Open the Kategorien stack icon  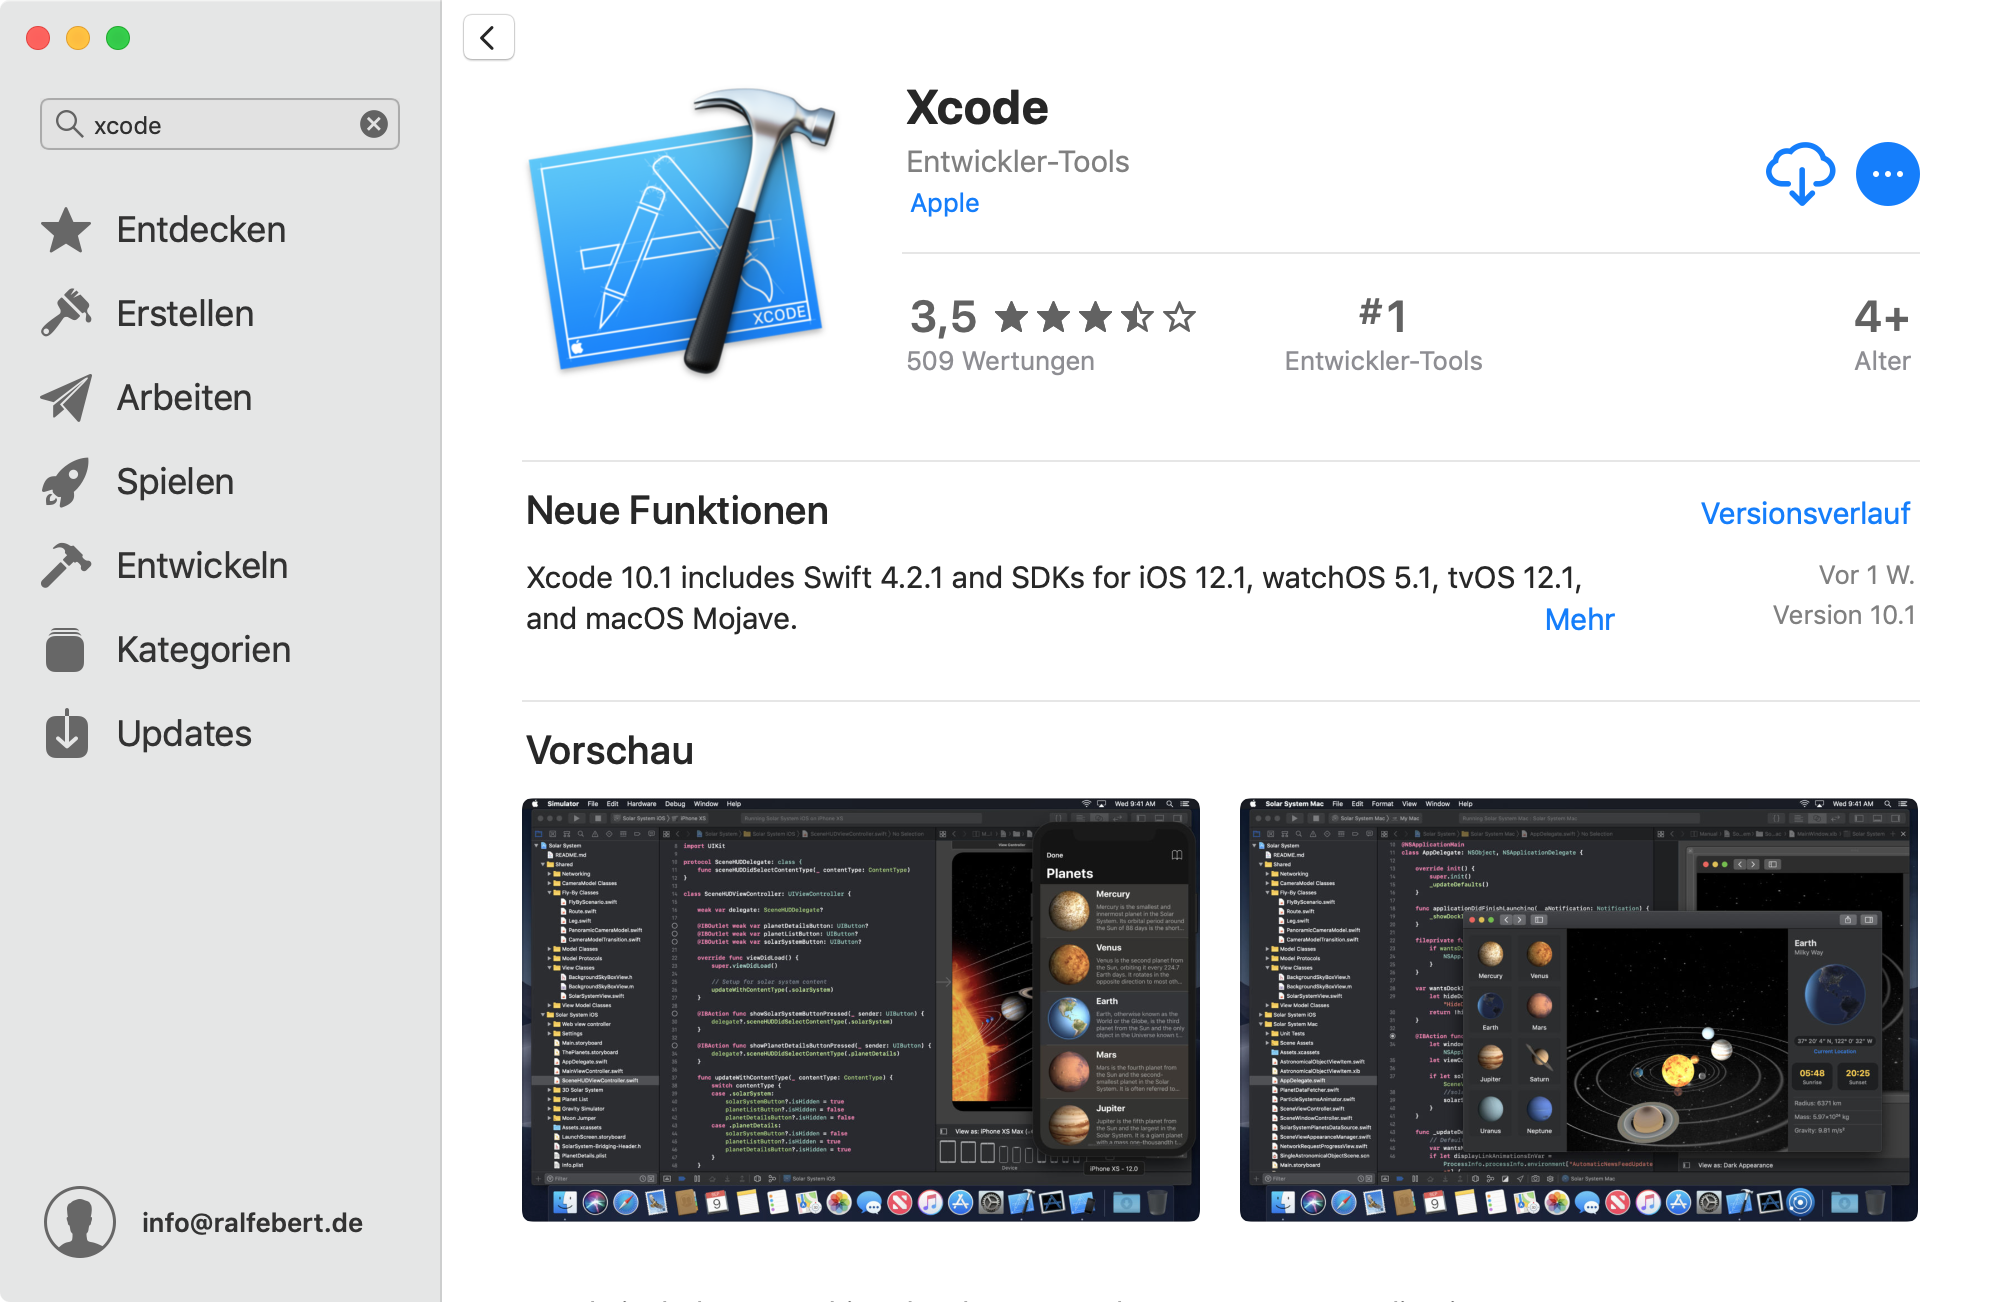[x=66, y=649]
